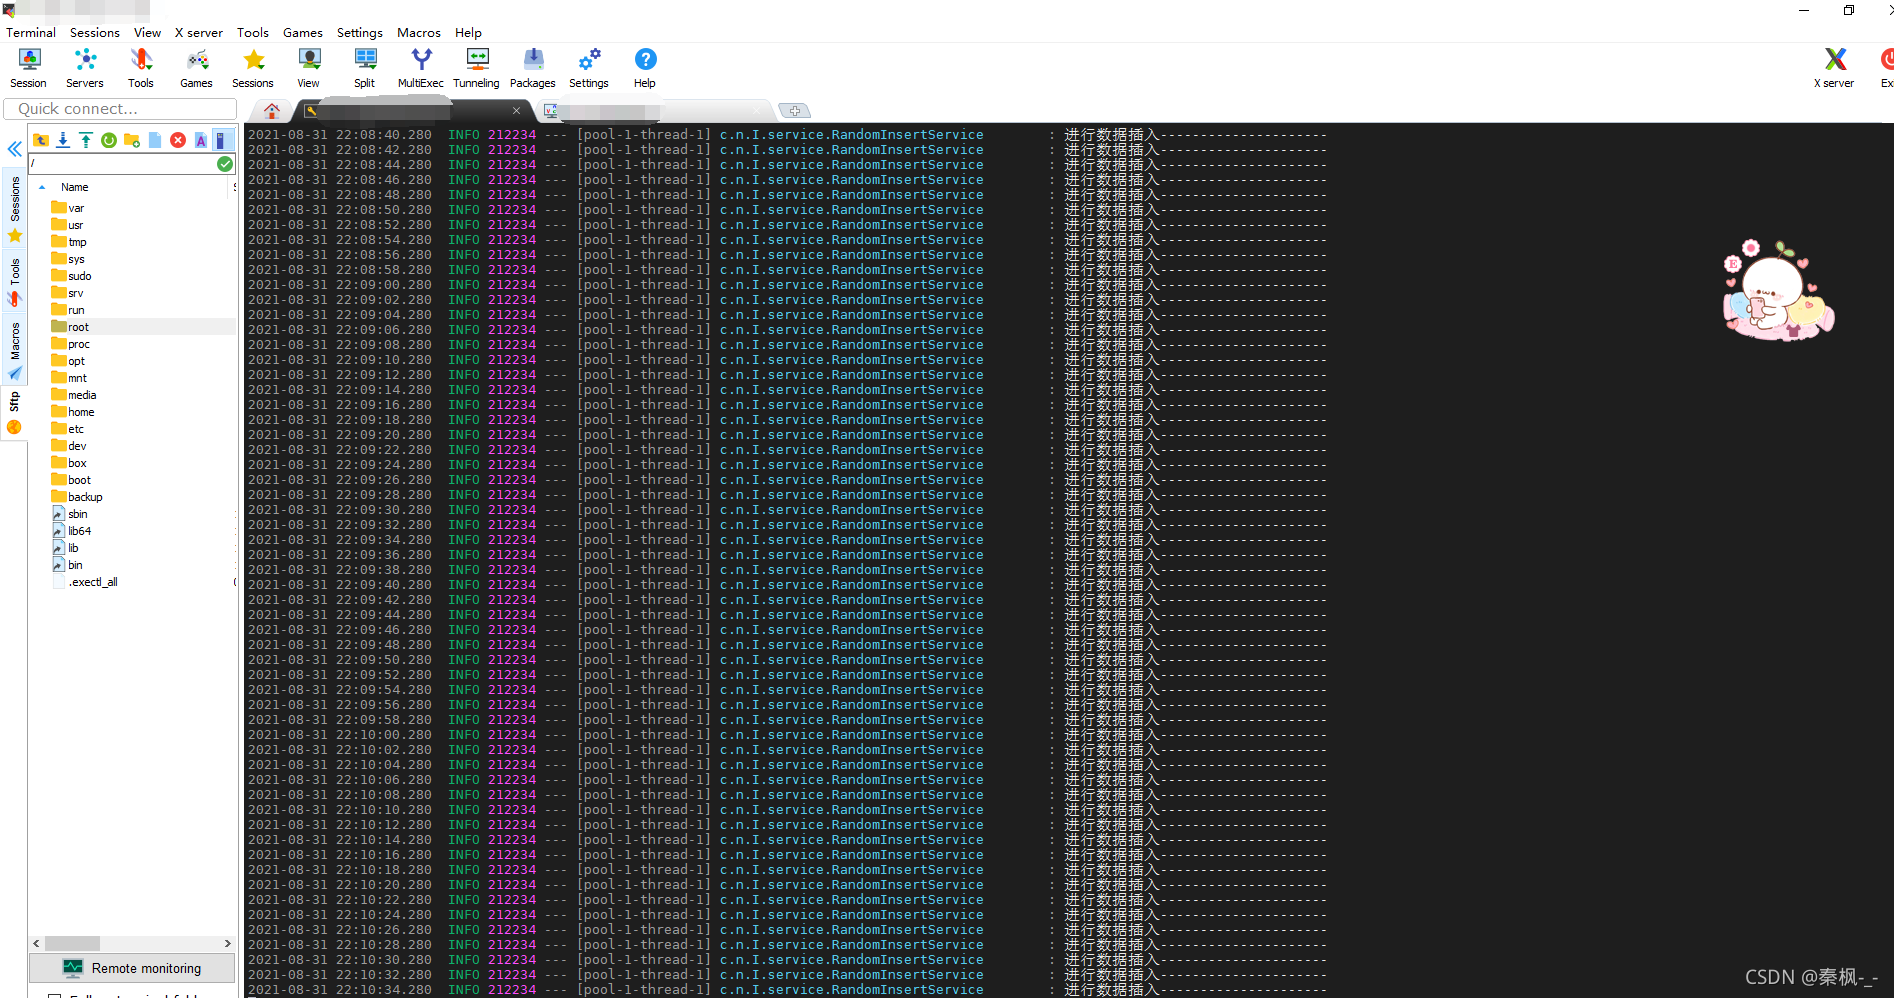Sort files by the Name column header
This screenshot has width=1894, height=998.
click(75, 187)
